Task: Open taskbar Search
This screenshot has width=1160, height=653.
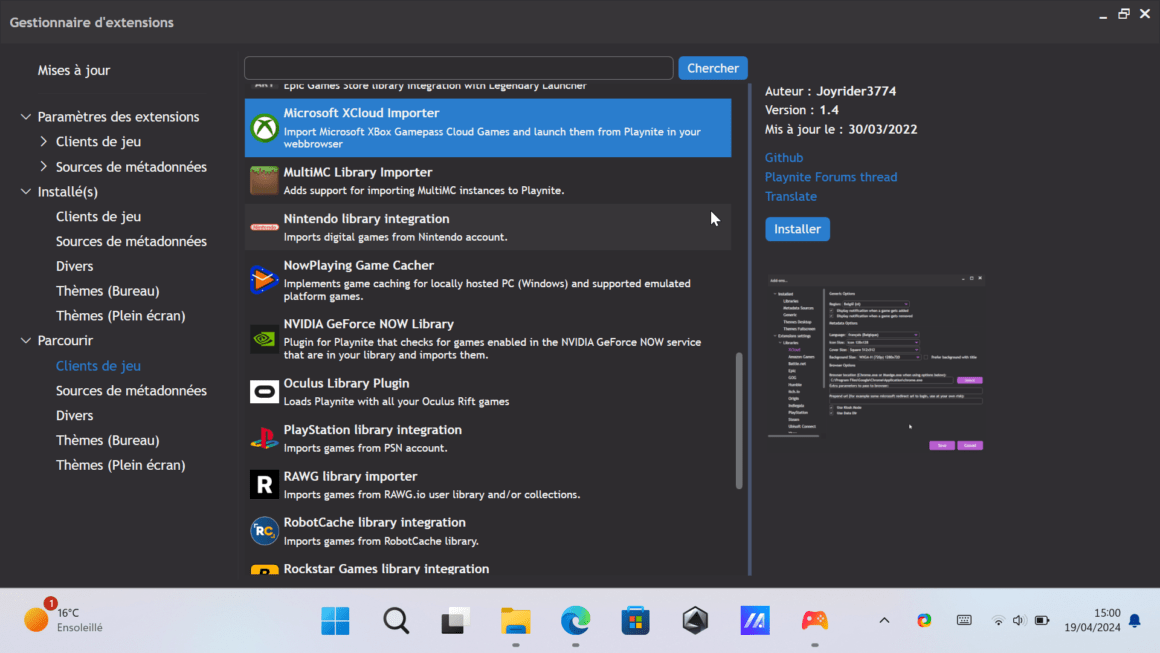Action: 396,620
